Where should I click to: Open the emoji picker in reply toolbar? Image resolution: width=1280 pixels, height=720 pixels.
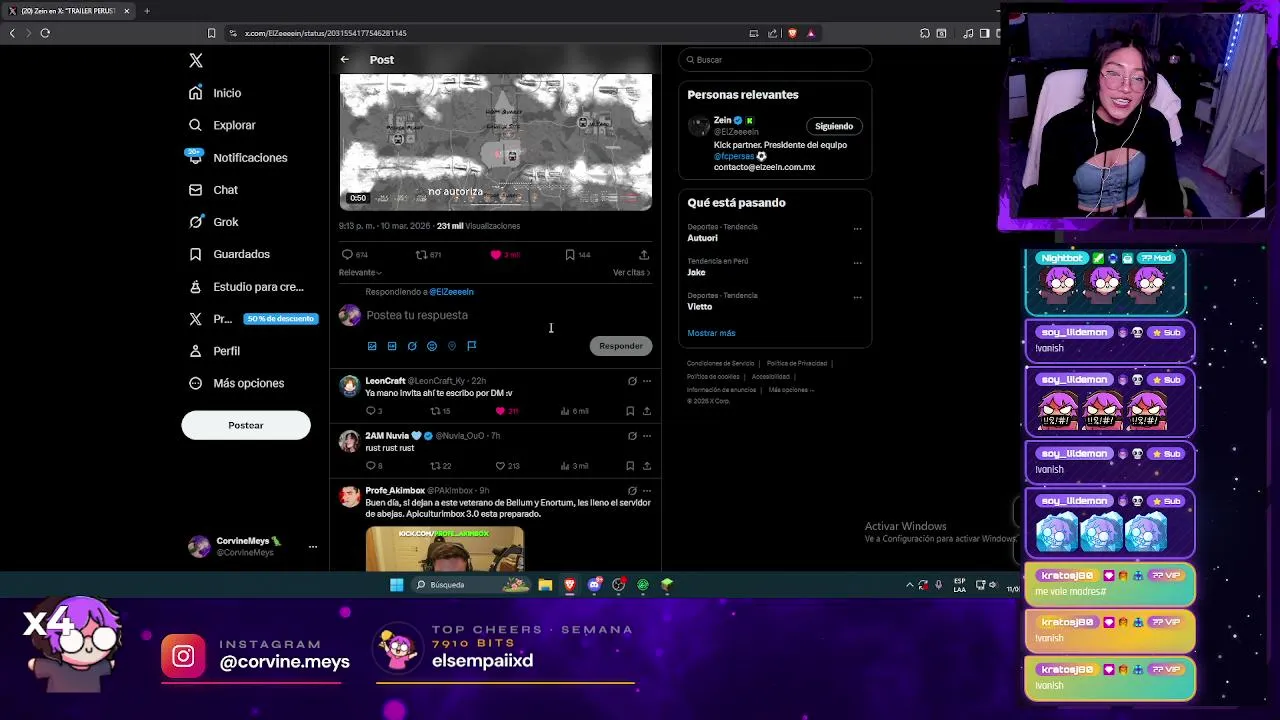click(x=432, y=346)
